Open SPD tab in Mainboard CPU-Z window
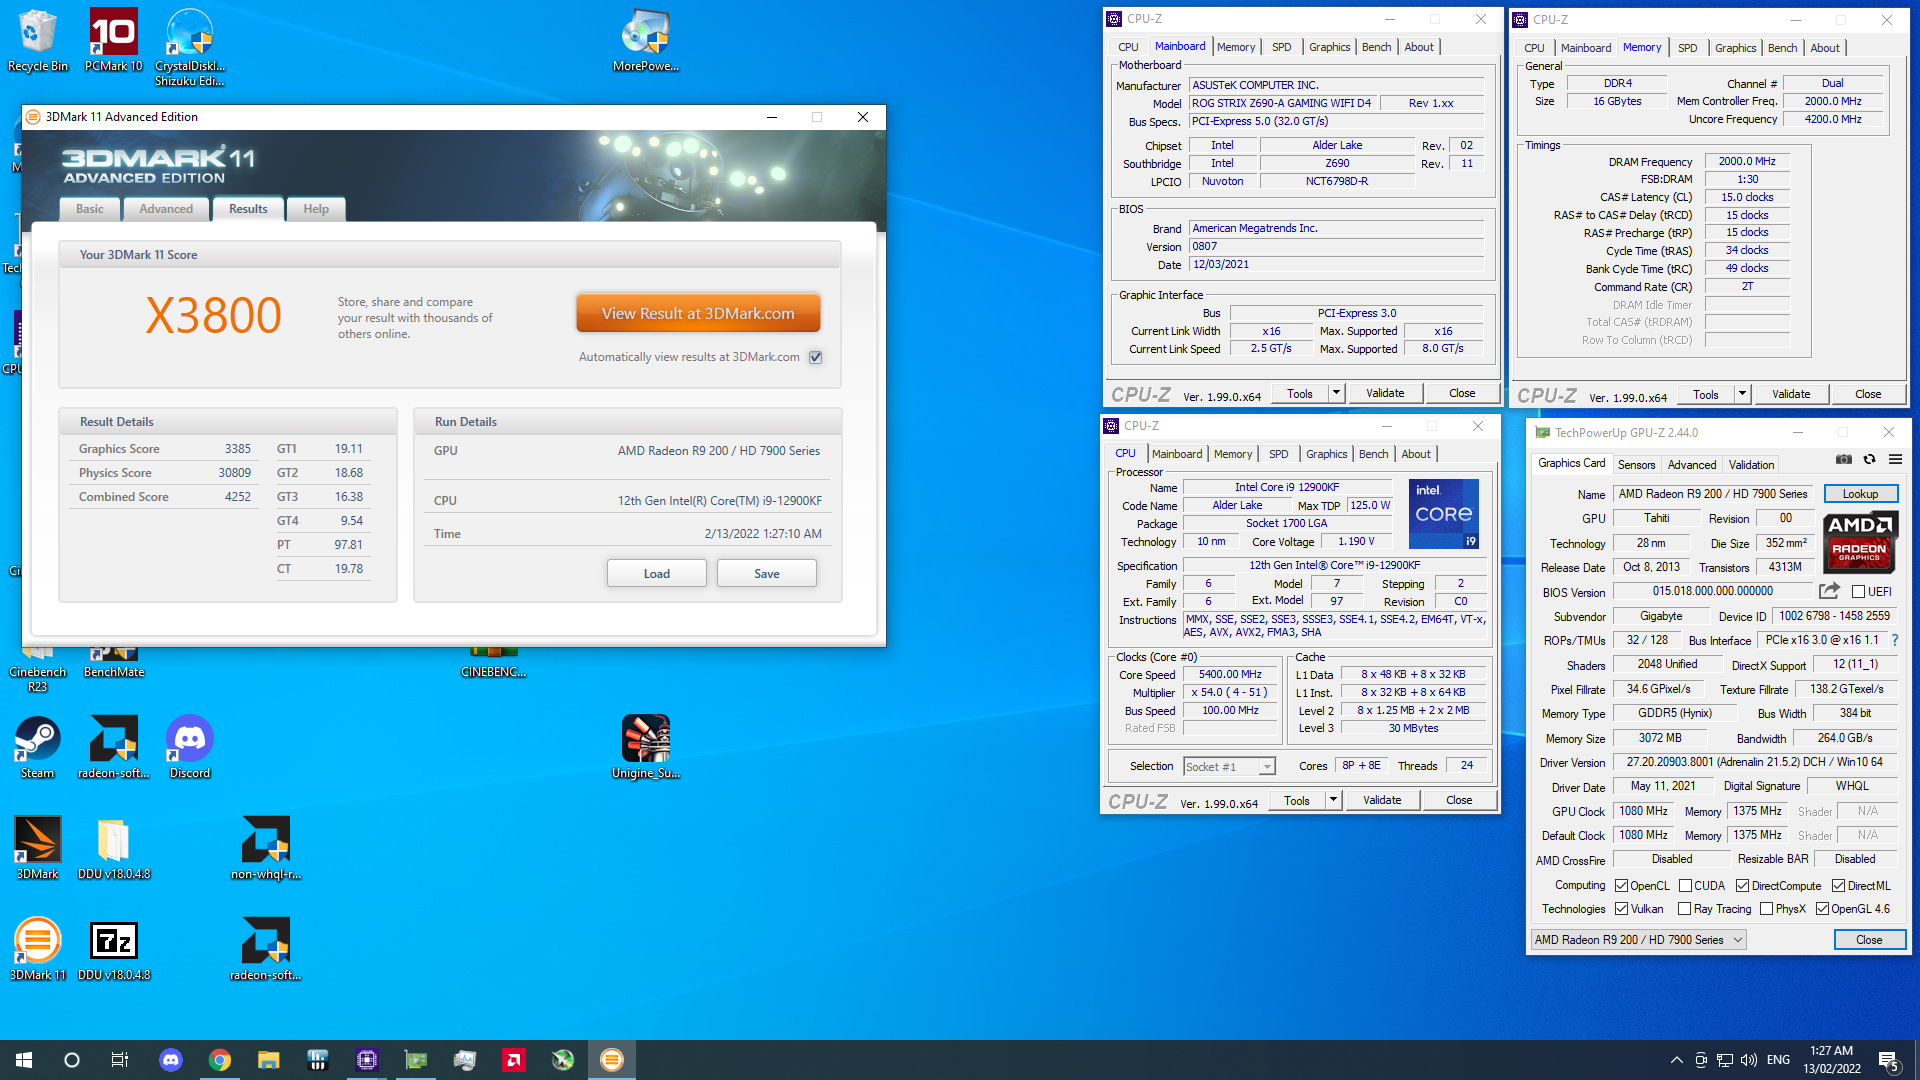 point(1281,47)
